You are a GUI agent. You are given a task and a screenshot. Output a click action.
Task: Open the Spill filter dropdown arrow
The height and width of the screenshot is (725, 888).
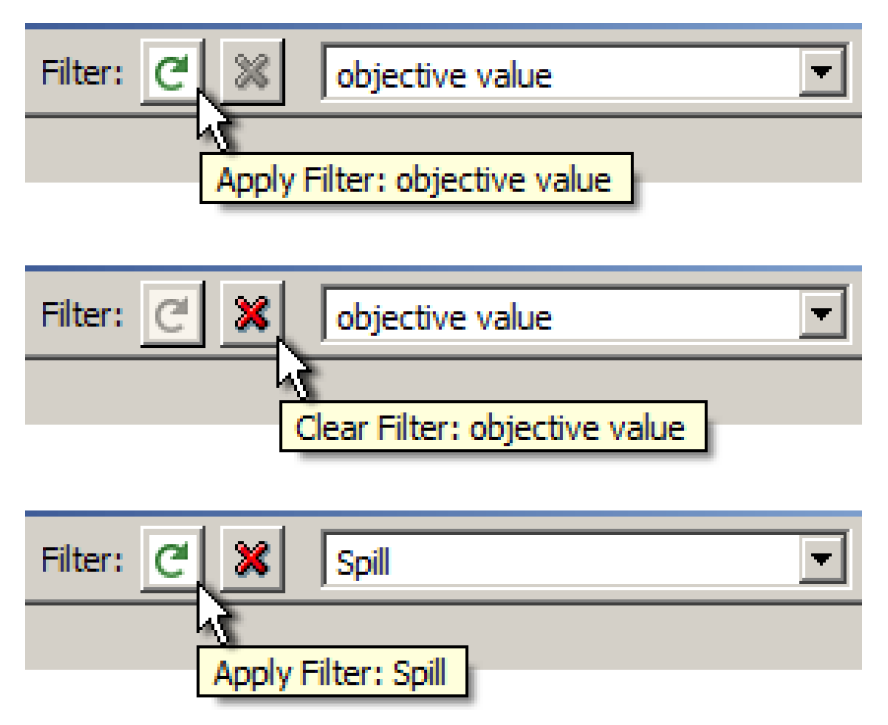pyautogui.click(x=822, y=561)
